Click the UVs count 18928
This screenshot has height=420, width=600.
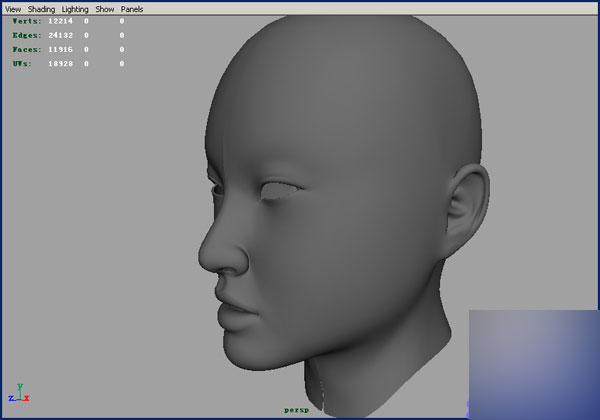click(62, 63)
